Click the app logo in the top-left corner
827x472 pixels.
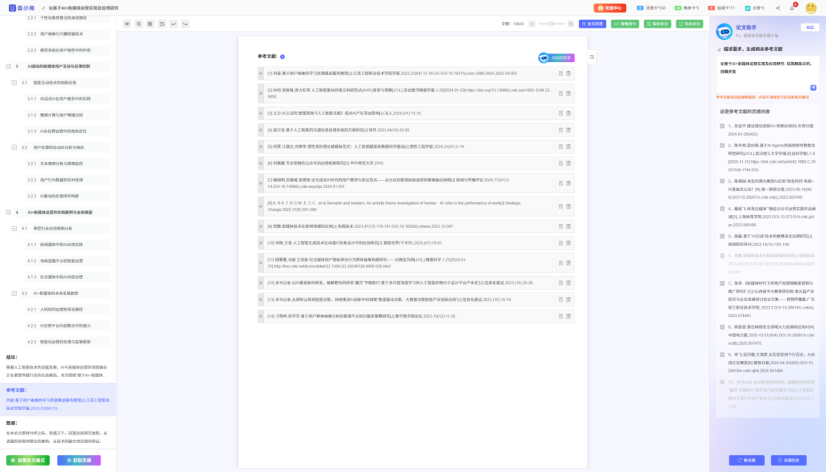pos(21,8)
